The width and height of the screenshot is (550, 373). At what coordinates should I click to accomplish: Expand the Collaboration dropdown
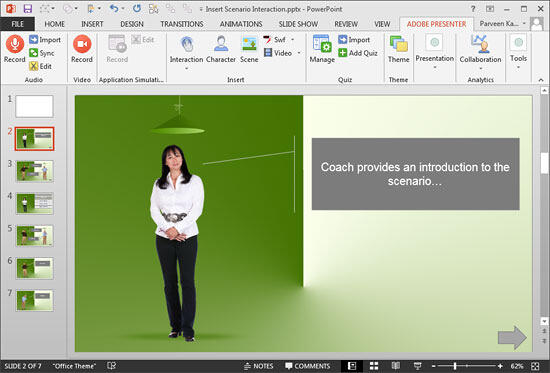481,68
